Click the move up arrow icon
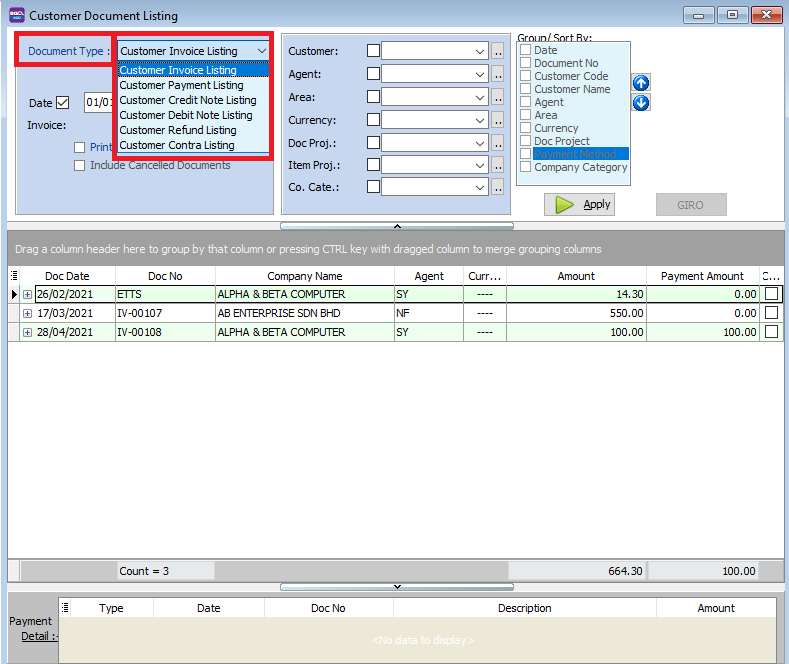Viewport: 789px width, 664px height. click(641, 83)
